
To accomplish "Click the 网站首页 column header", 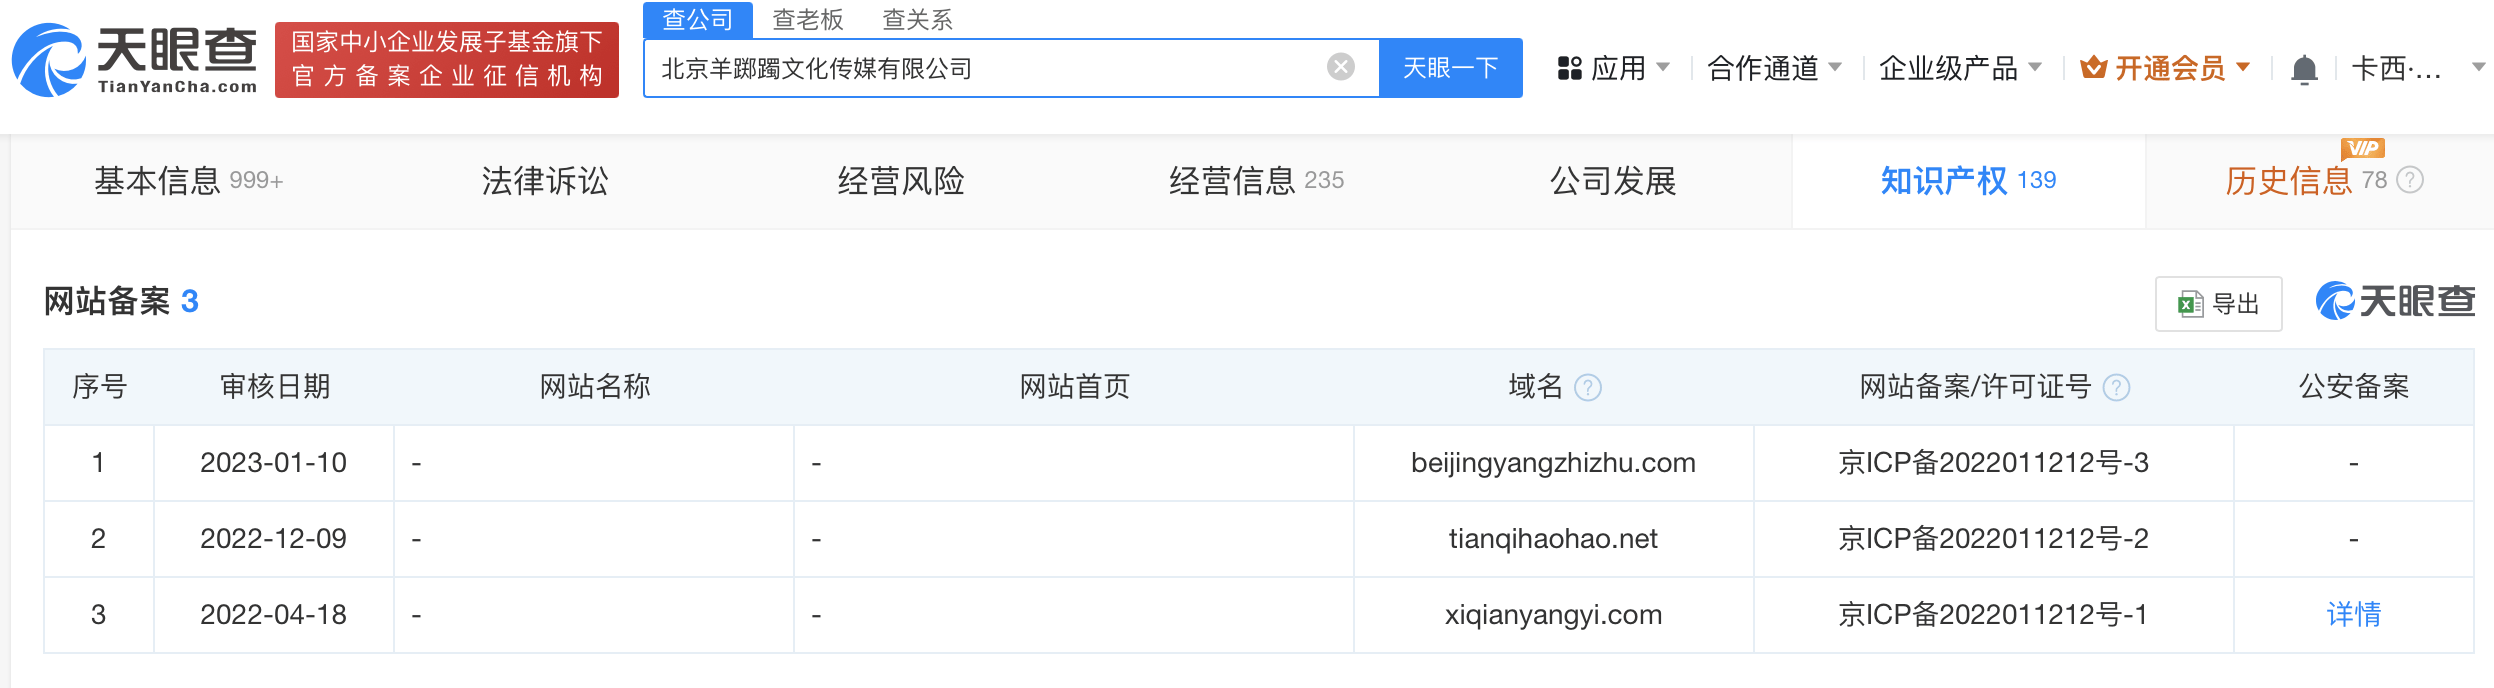I will click(1075, 387).
